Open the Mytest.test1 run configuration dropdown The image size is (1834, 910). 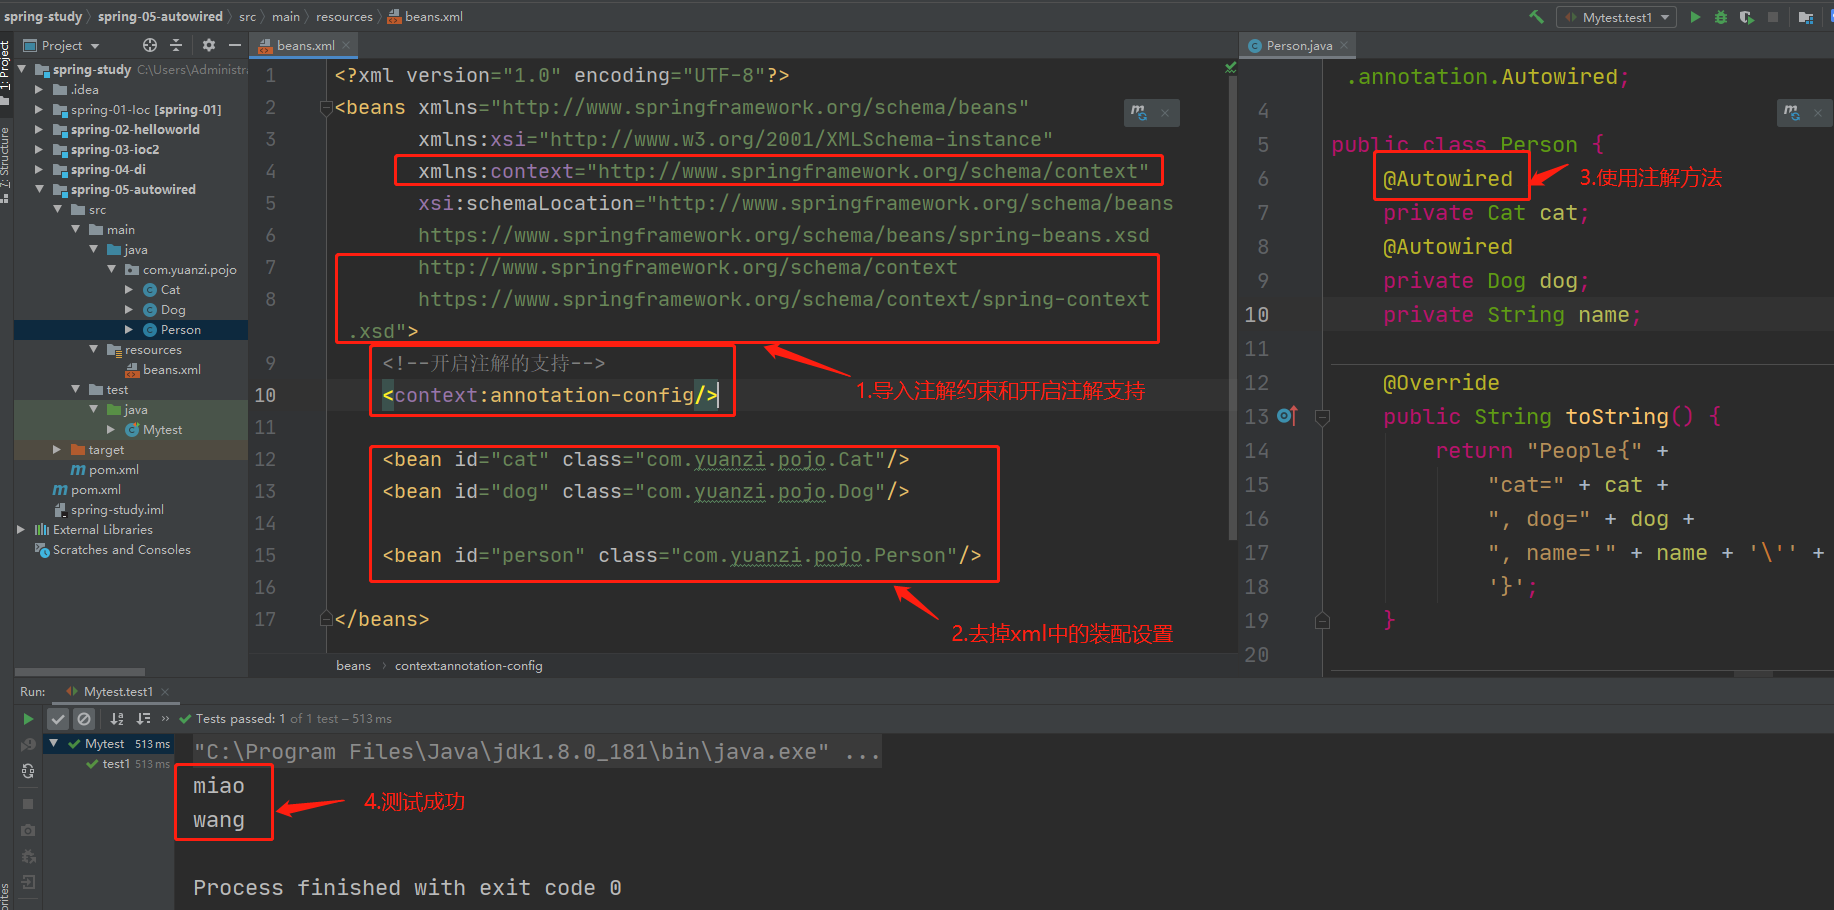click(1616, 17)
